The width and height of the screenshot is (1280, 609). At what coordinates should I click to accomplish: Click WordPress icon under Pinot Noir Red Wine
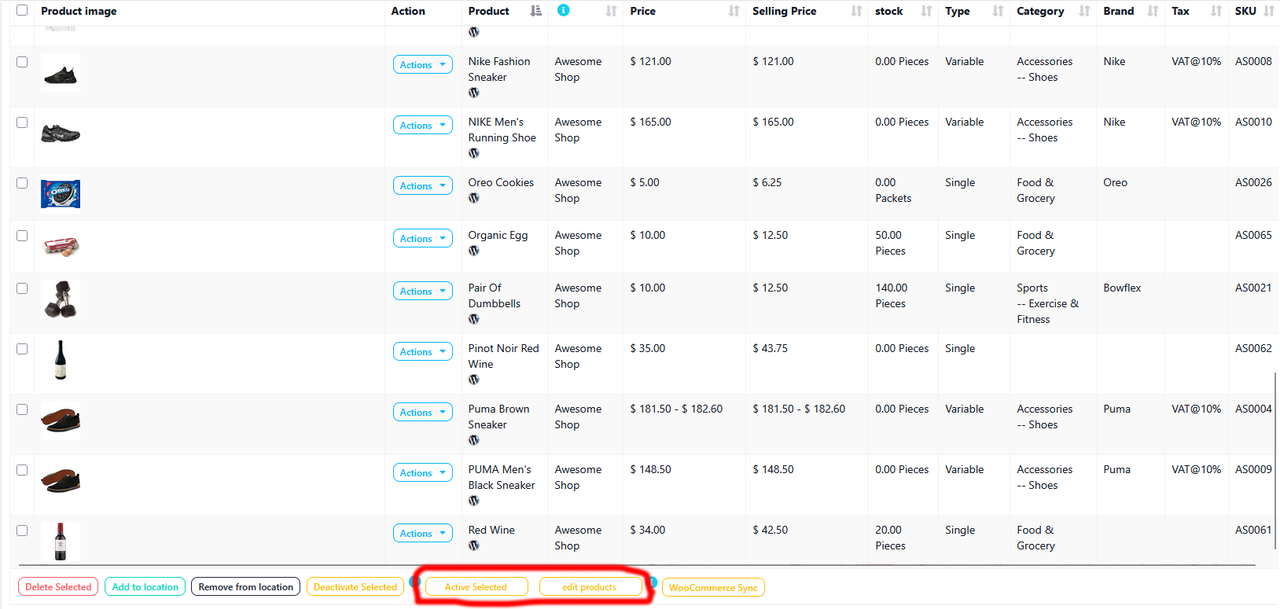[x=474, y=380]
